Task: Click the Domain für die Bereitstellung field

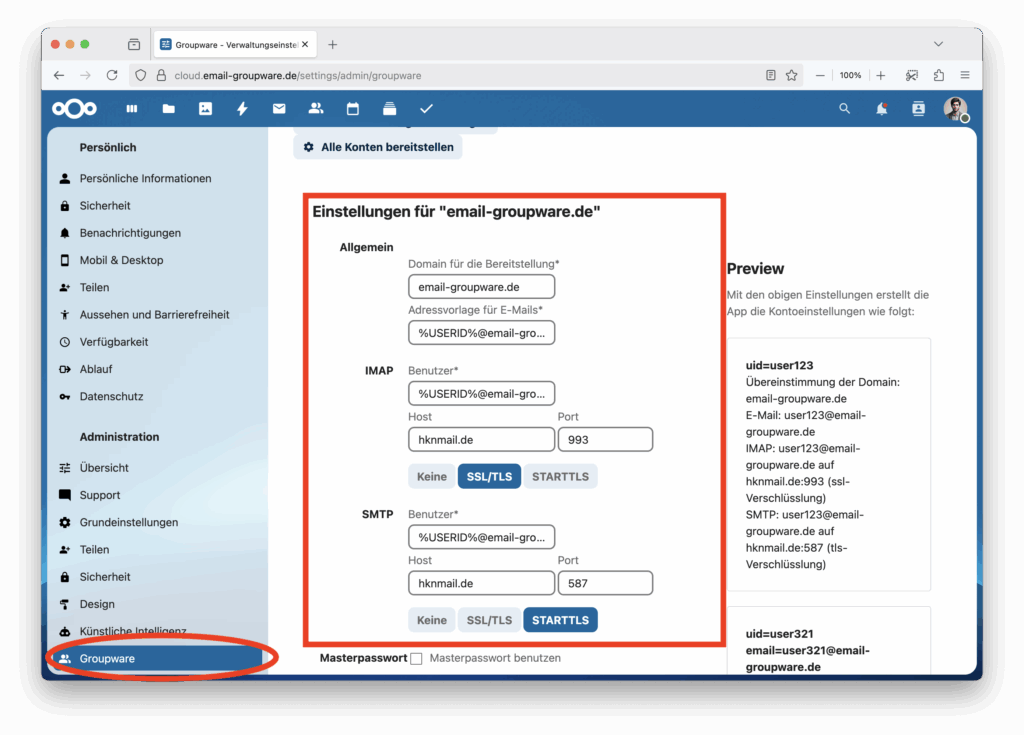Action: tap(481, 287)
